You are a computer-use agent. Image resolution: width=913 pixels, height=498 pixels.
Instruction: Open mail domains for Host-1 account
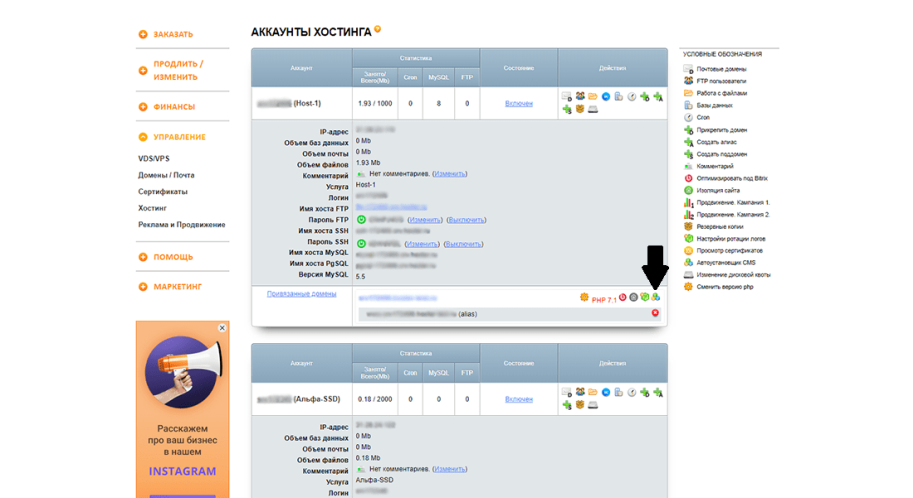tap(567, 97)
